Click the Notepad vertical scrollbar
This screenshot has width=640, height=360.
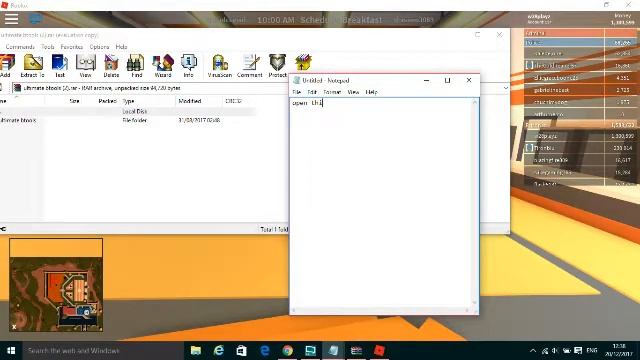click(475, 202)
